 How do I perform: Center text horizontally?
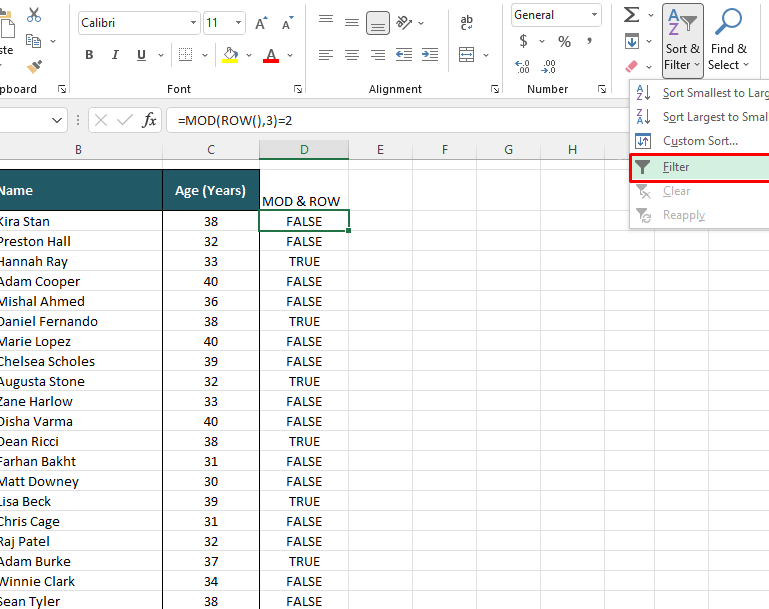point(352,55)
